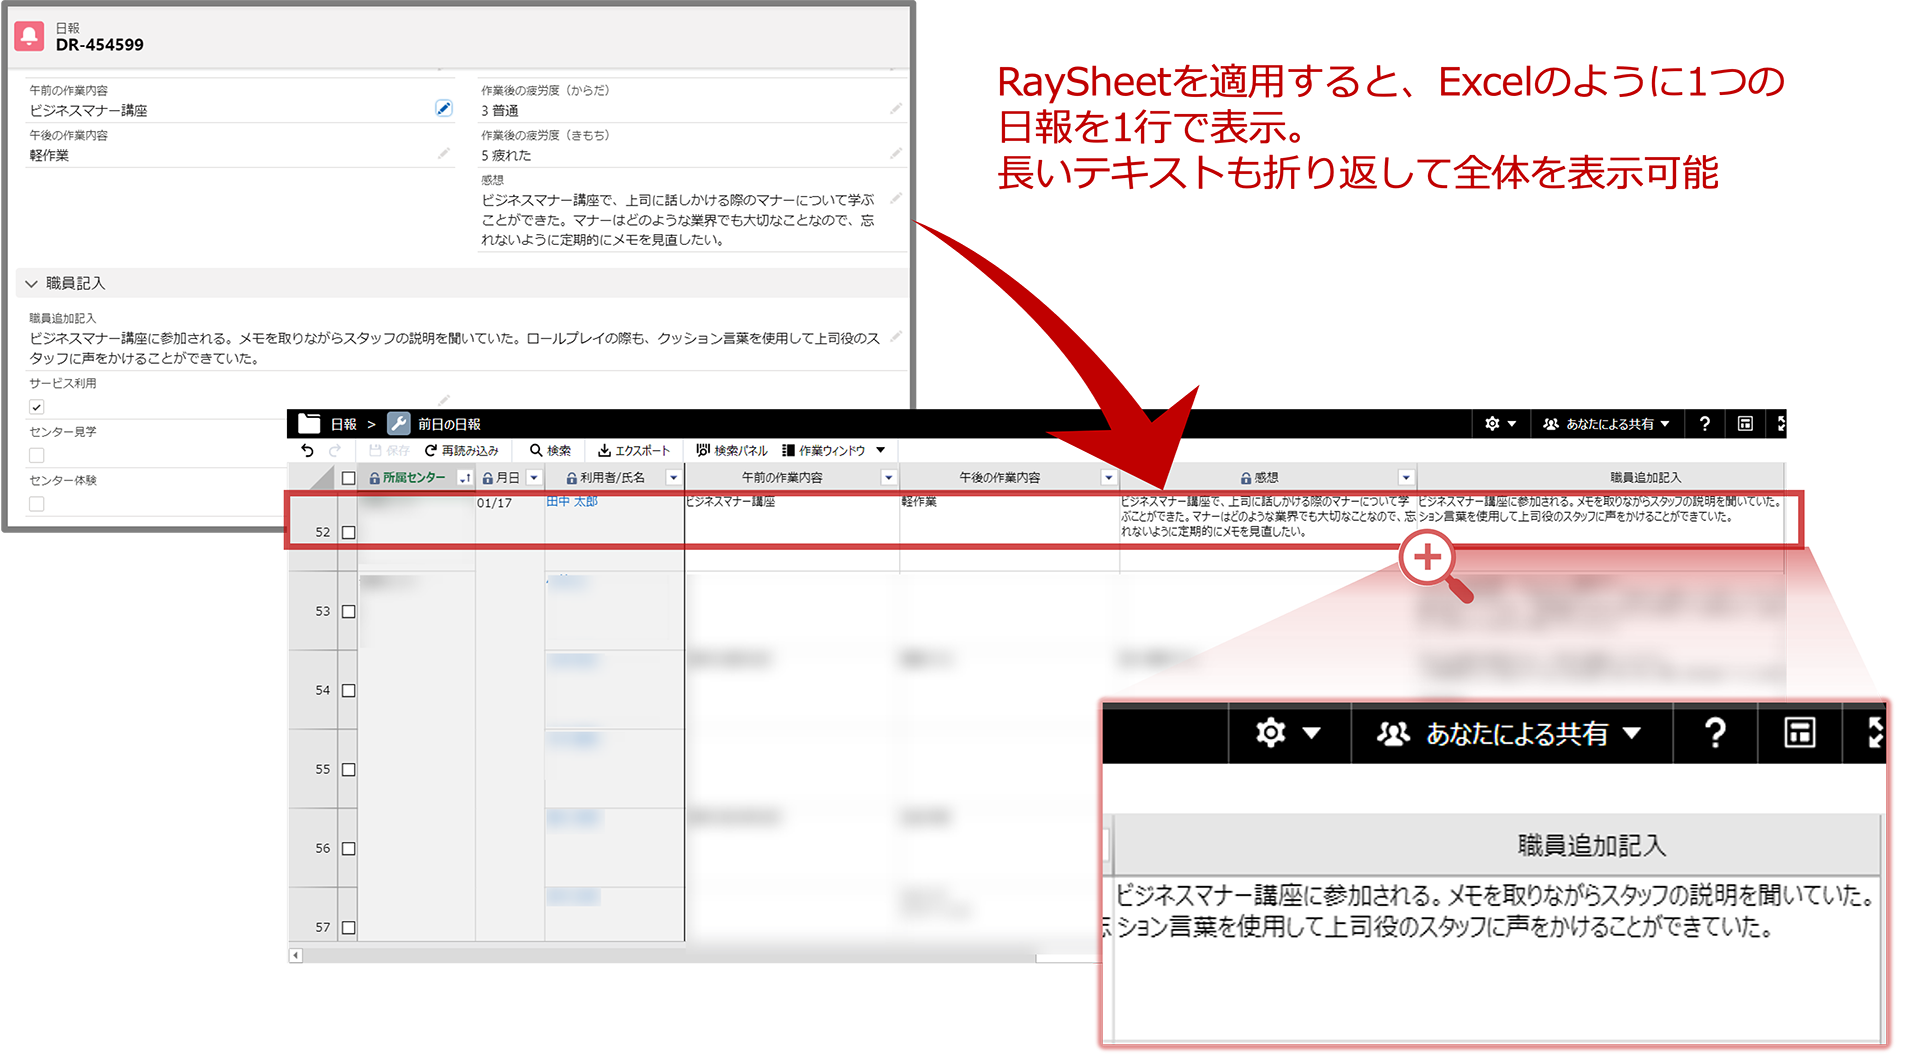The height and width of the screenshot is (1055, 1920).
Task: Open the 月日 column filter dropdown
Action: pos(534,478)
